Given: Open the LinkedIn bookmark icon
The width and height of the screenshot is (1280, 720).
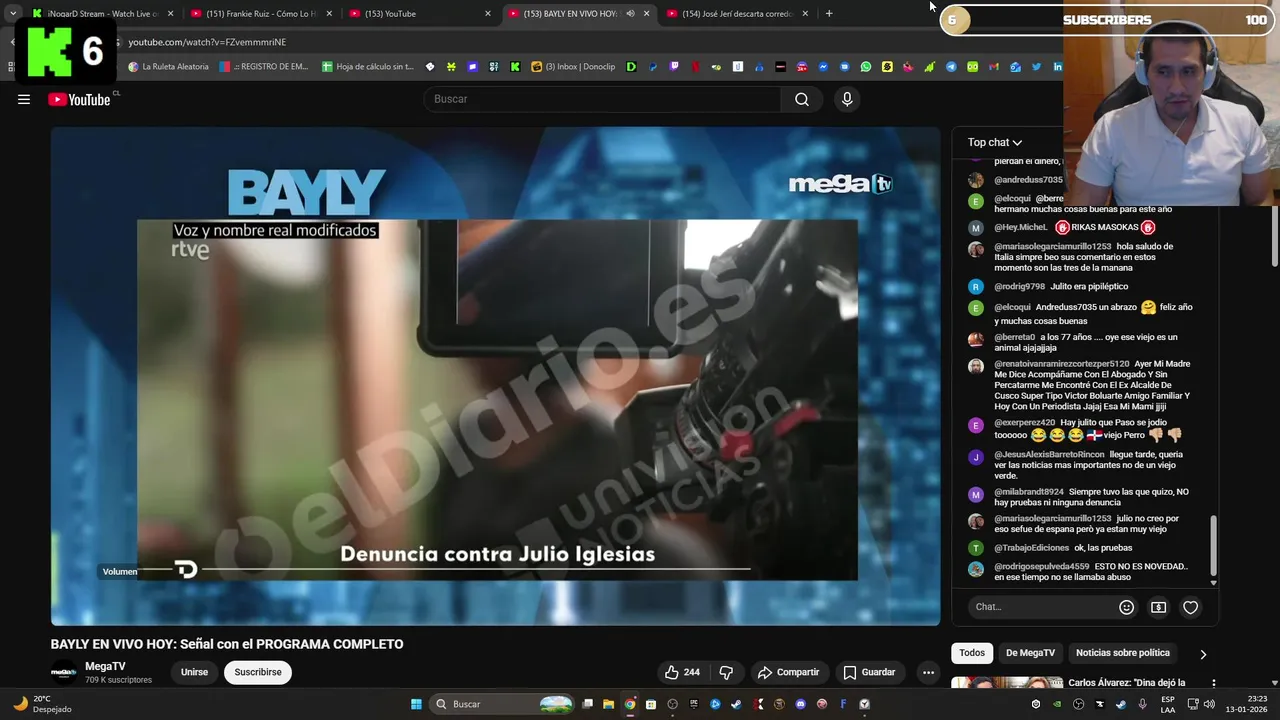Looking at the screenshot, I should [x=1057, y=67].
